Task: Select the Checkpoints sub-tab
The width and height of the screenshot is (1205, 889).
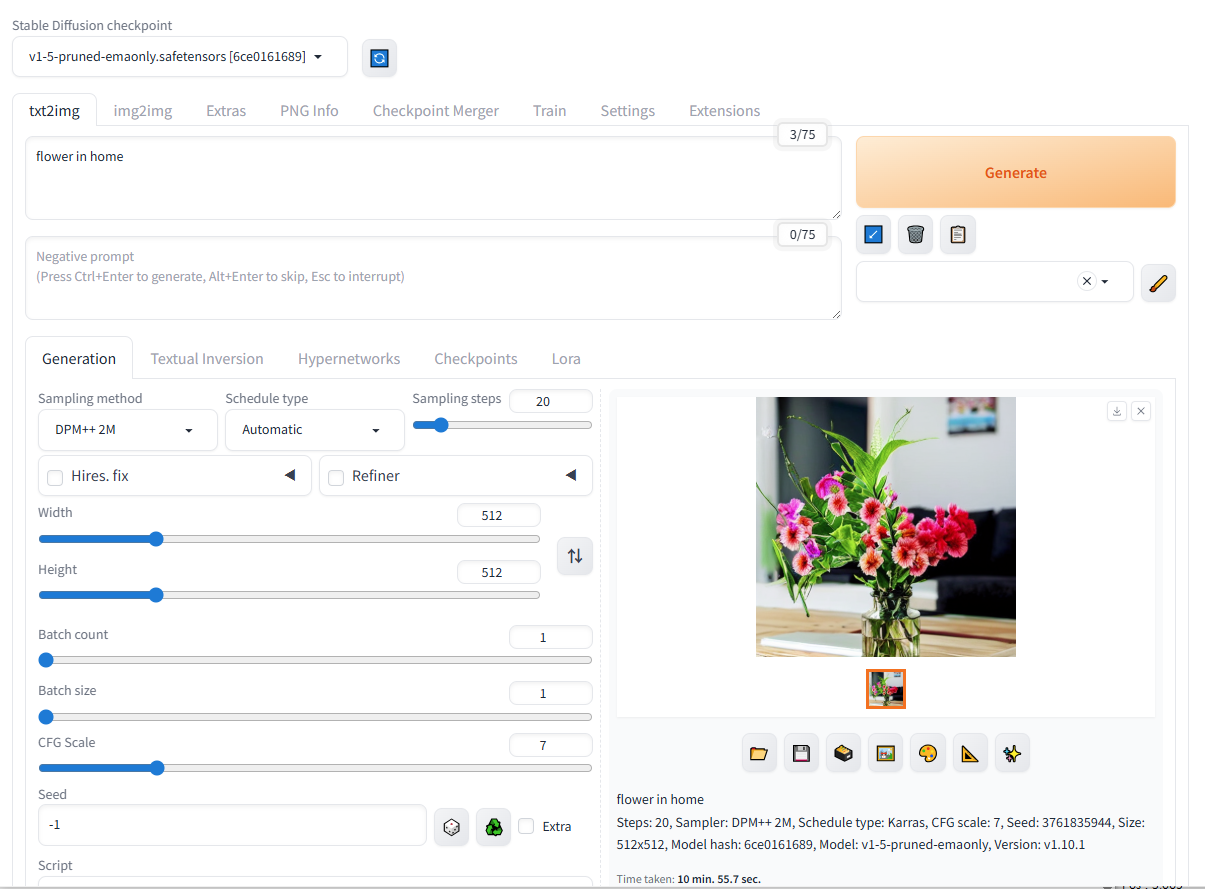Action: point(476,358)
